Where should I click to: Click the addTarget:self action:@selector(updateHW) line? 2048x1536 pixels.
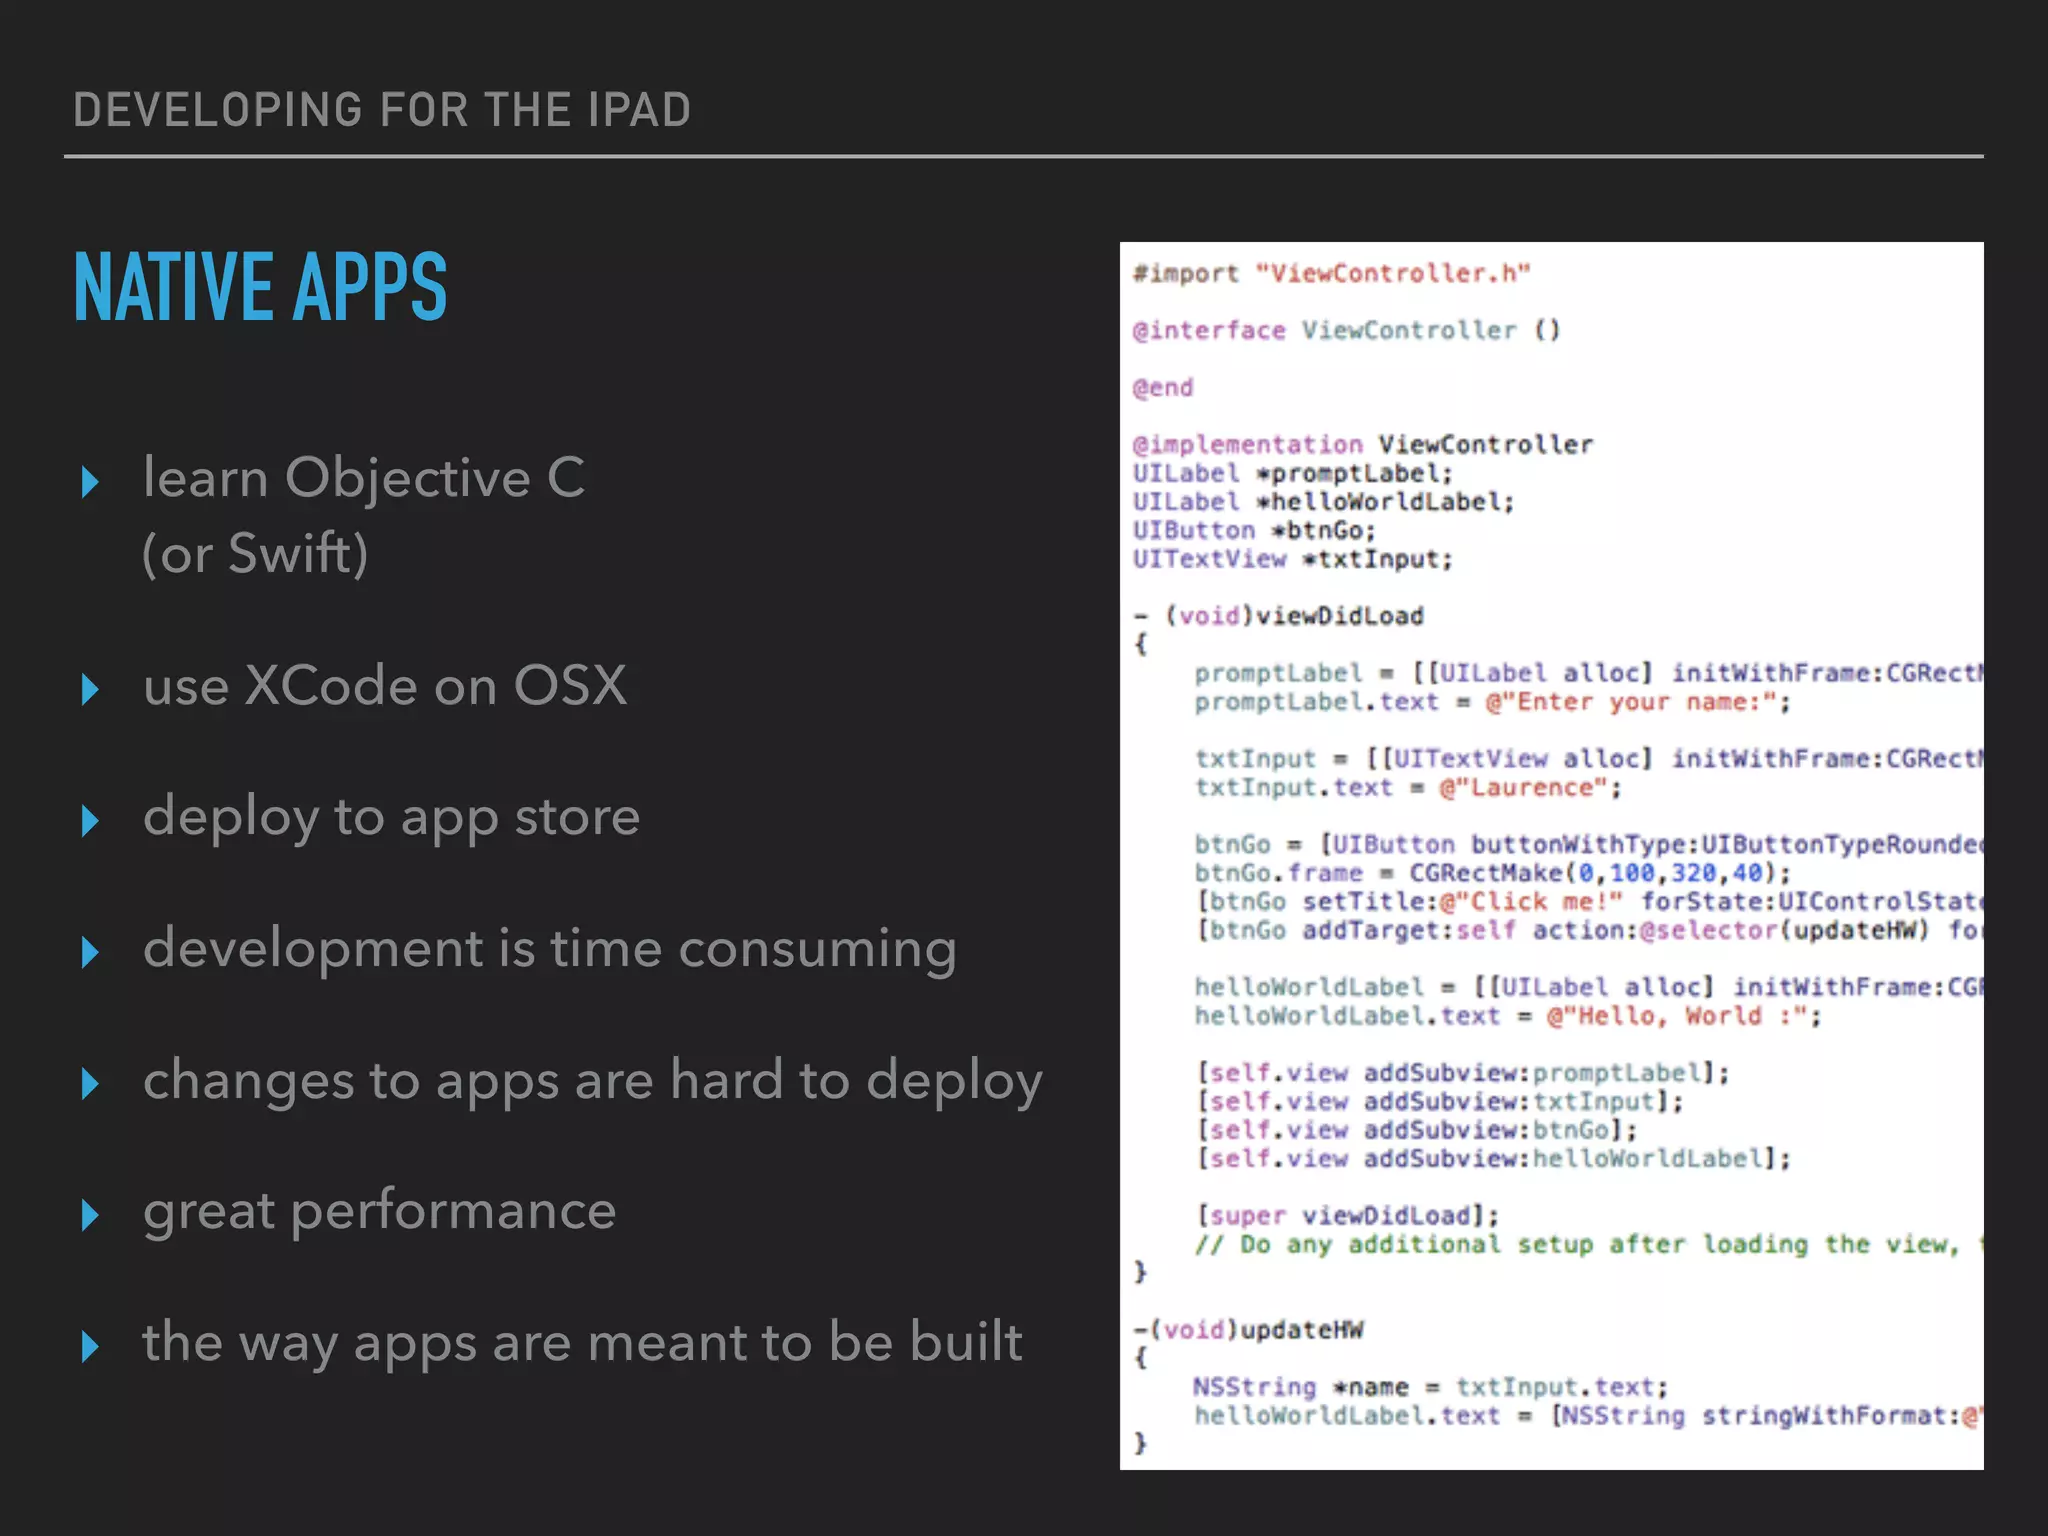(1589, 931)
